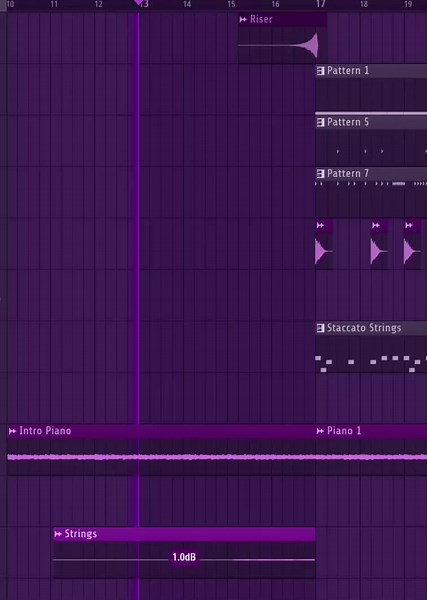Click the 1.0dB volume value on Strings clip
The height and width of the screenshot is (600, 427).
click(x=184, y=557)
